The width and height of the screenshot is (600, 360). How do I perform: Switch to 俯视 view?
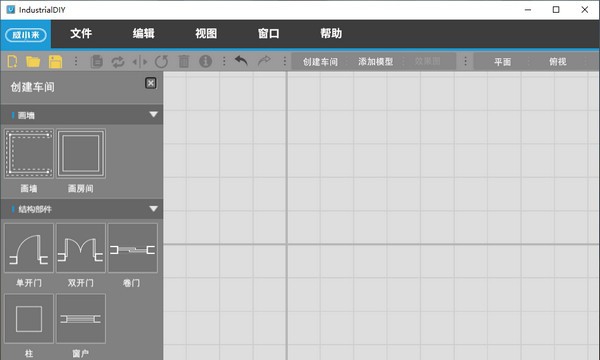558,62
